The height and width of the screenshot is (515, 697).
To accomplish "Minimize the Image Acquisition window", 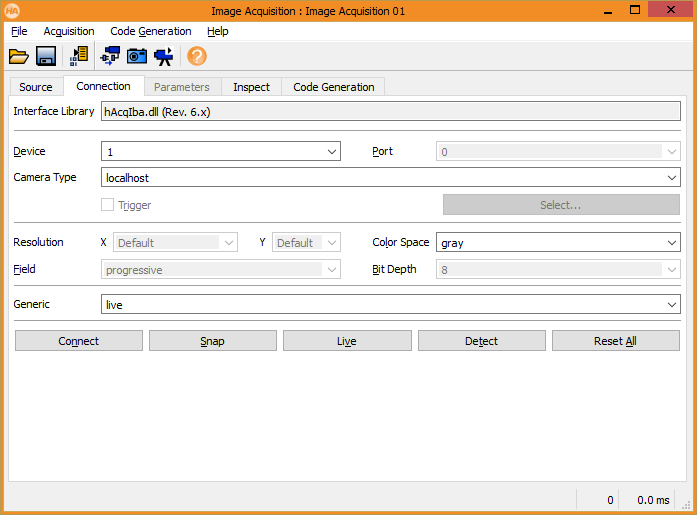I will click(608, 11).
